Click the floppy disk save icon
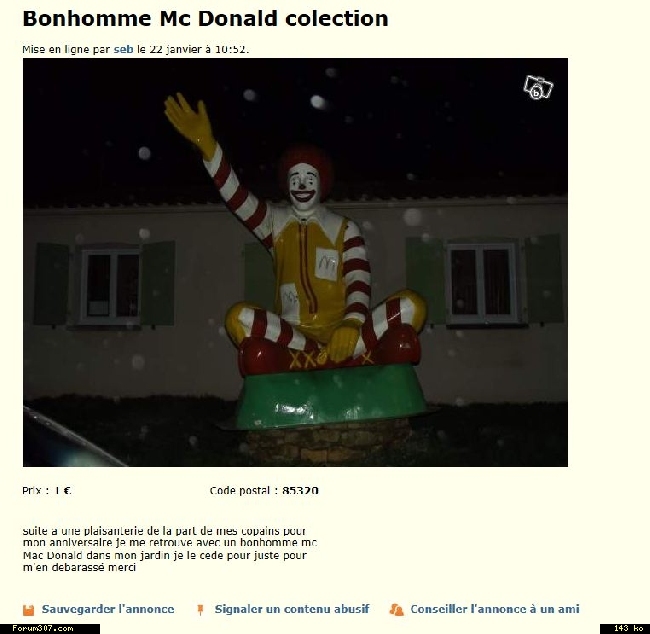 click(x=28, y=610)
